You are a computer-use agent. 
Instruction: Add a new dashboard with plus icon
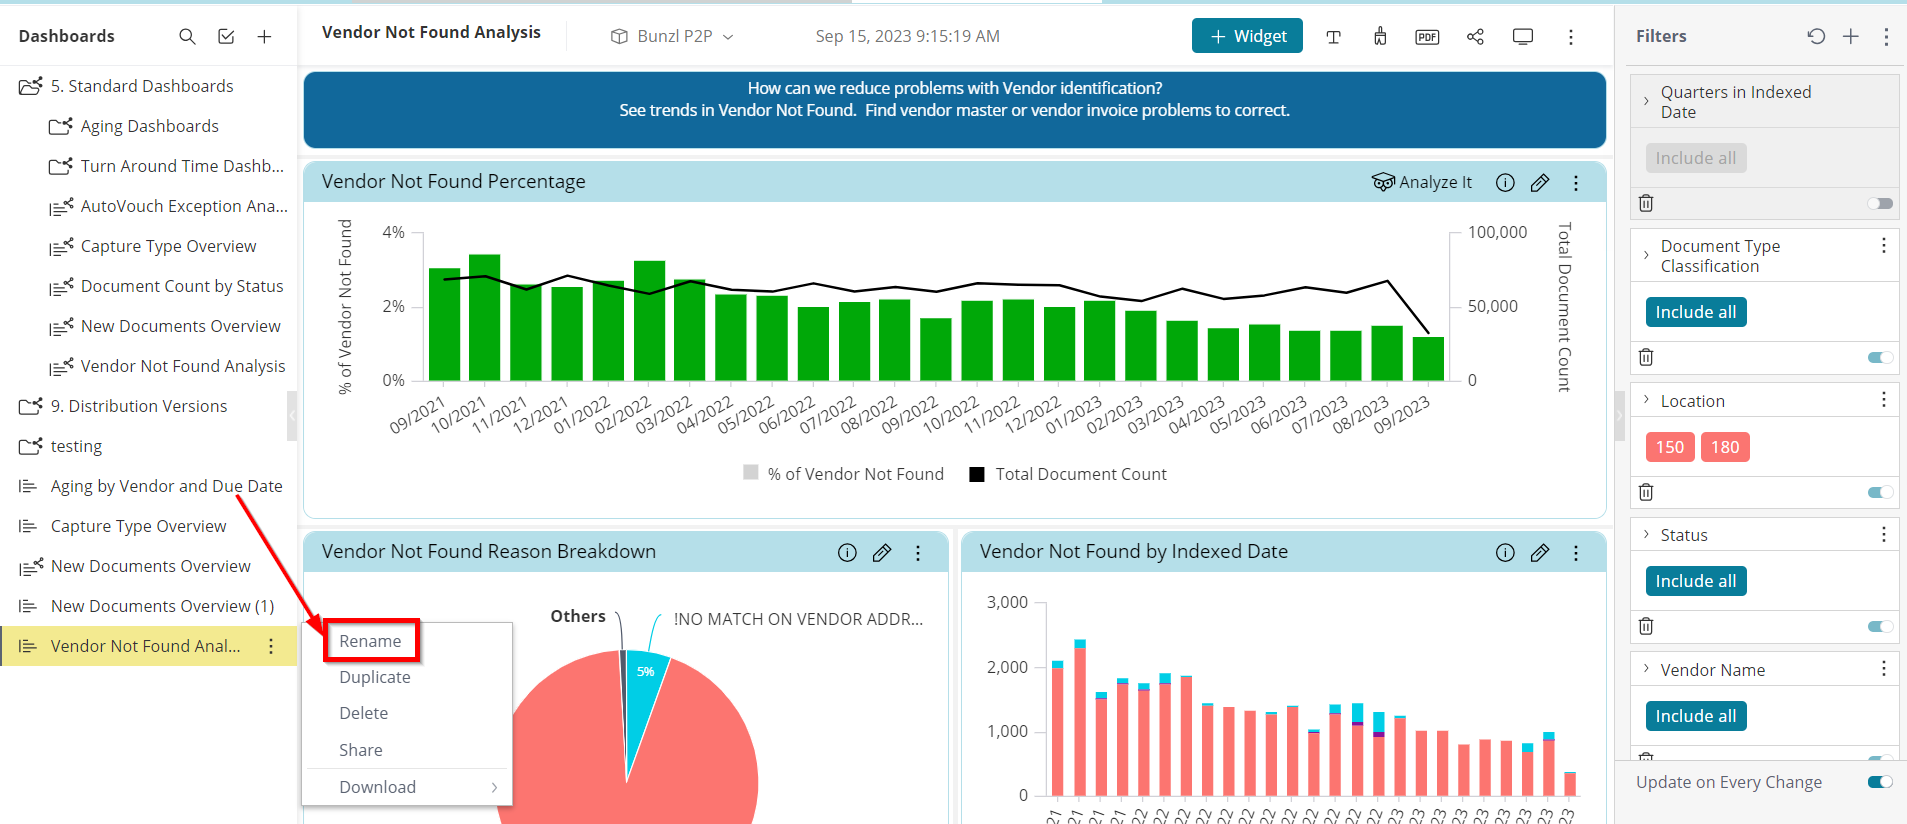264,36
